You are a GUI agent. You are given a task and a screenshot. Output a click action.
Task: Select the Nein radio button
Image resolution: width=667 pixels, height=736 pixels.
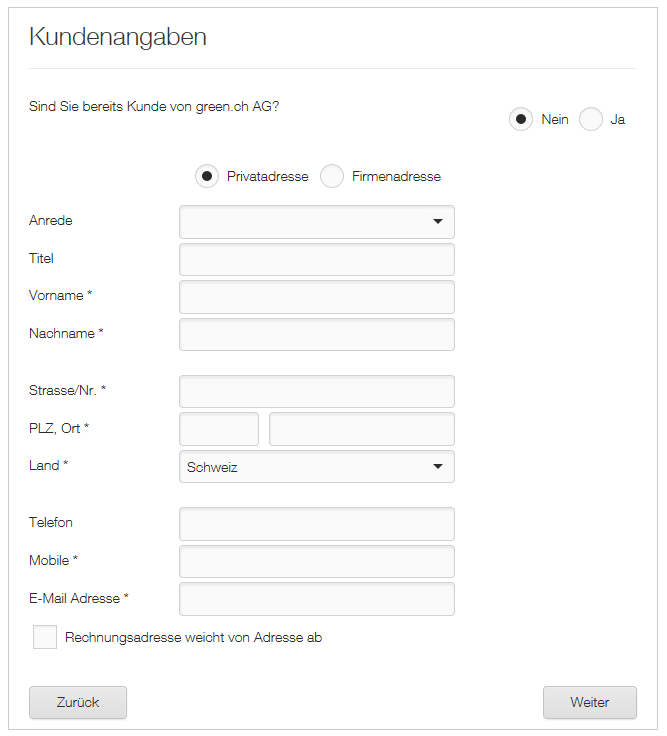pos(520,119)
